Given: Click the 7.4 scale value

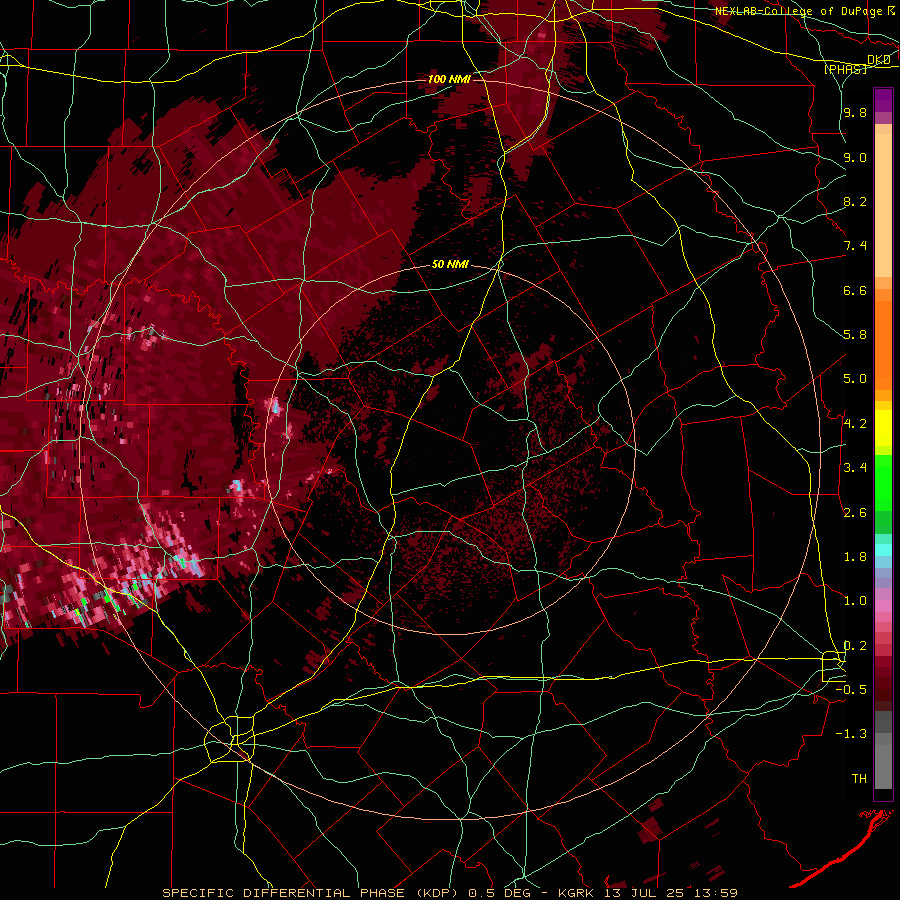Looking at the screenshot, I should 855,246.
